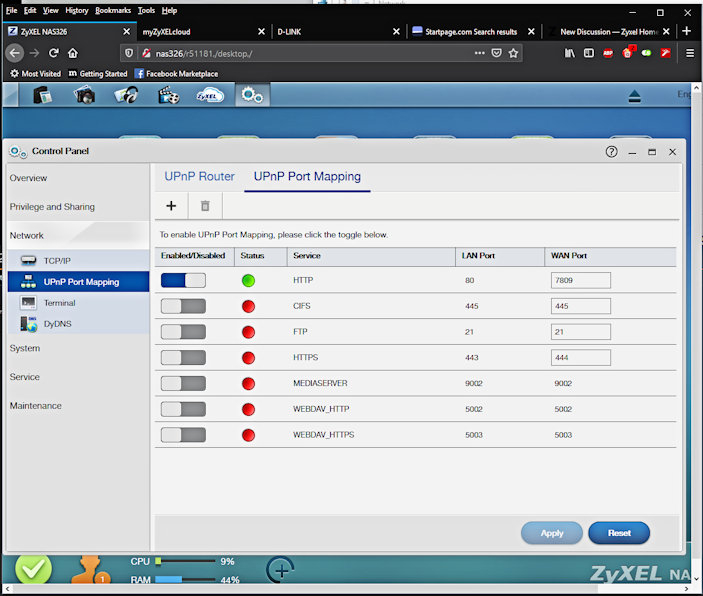Open the browser Bookmarks menu
The height and width of the screenshot is (596, 703).
click(113, 10)
